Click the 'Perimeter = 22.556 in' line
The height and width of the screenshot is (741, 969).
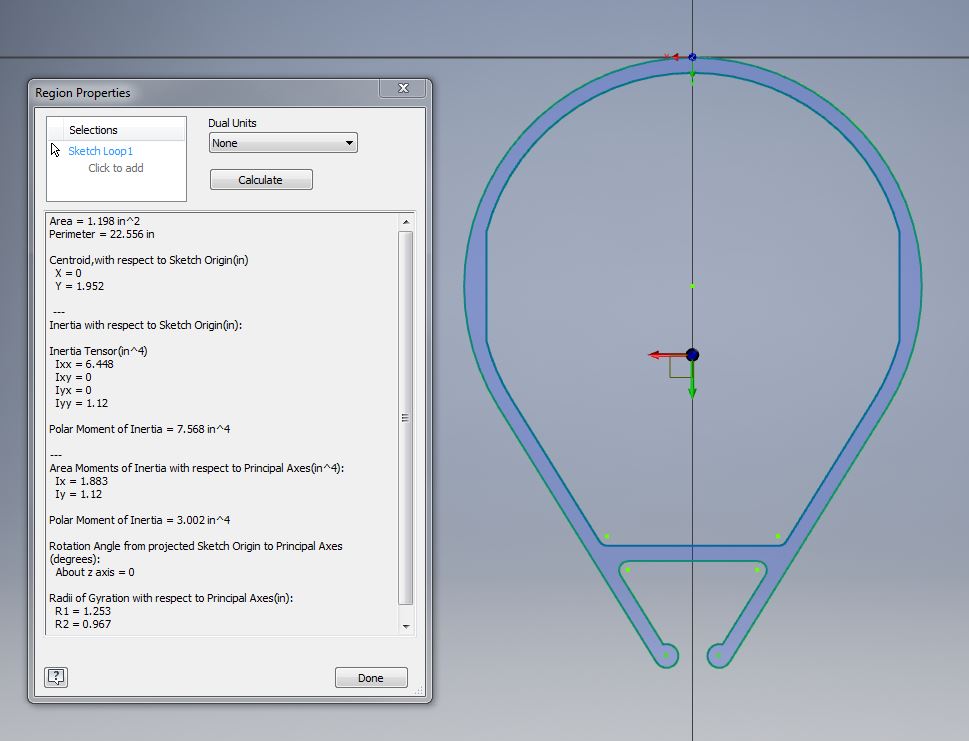pyautogui.click(x=102, y=234)
